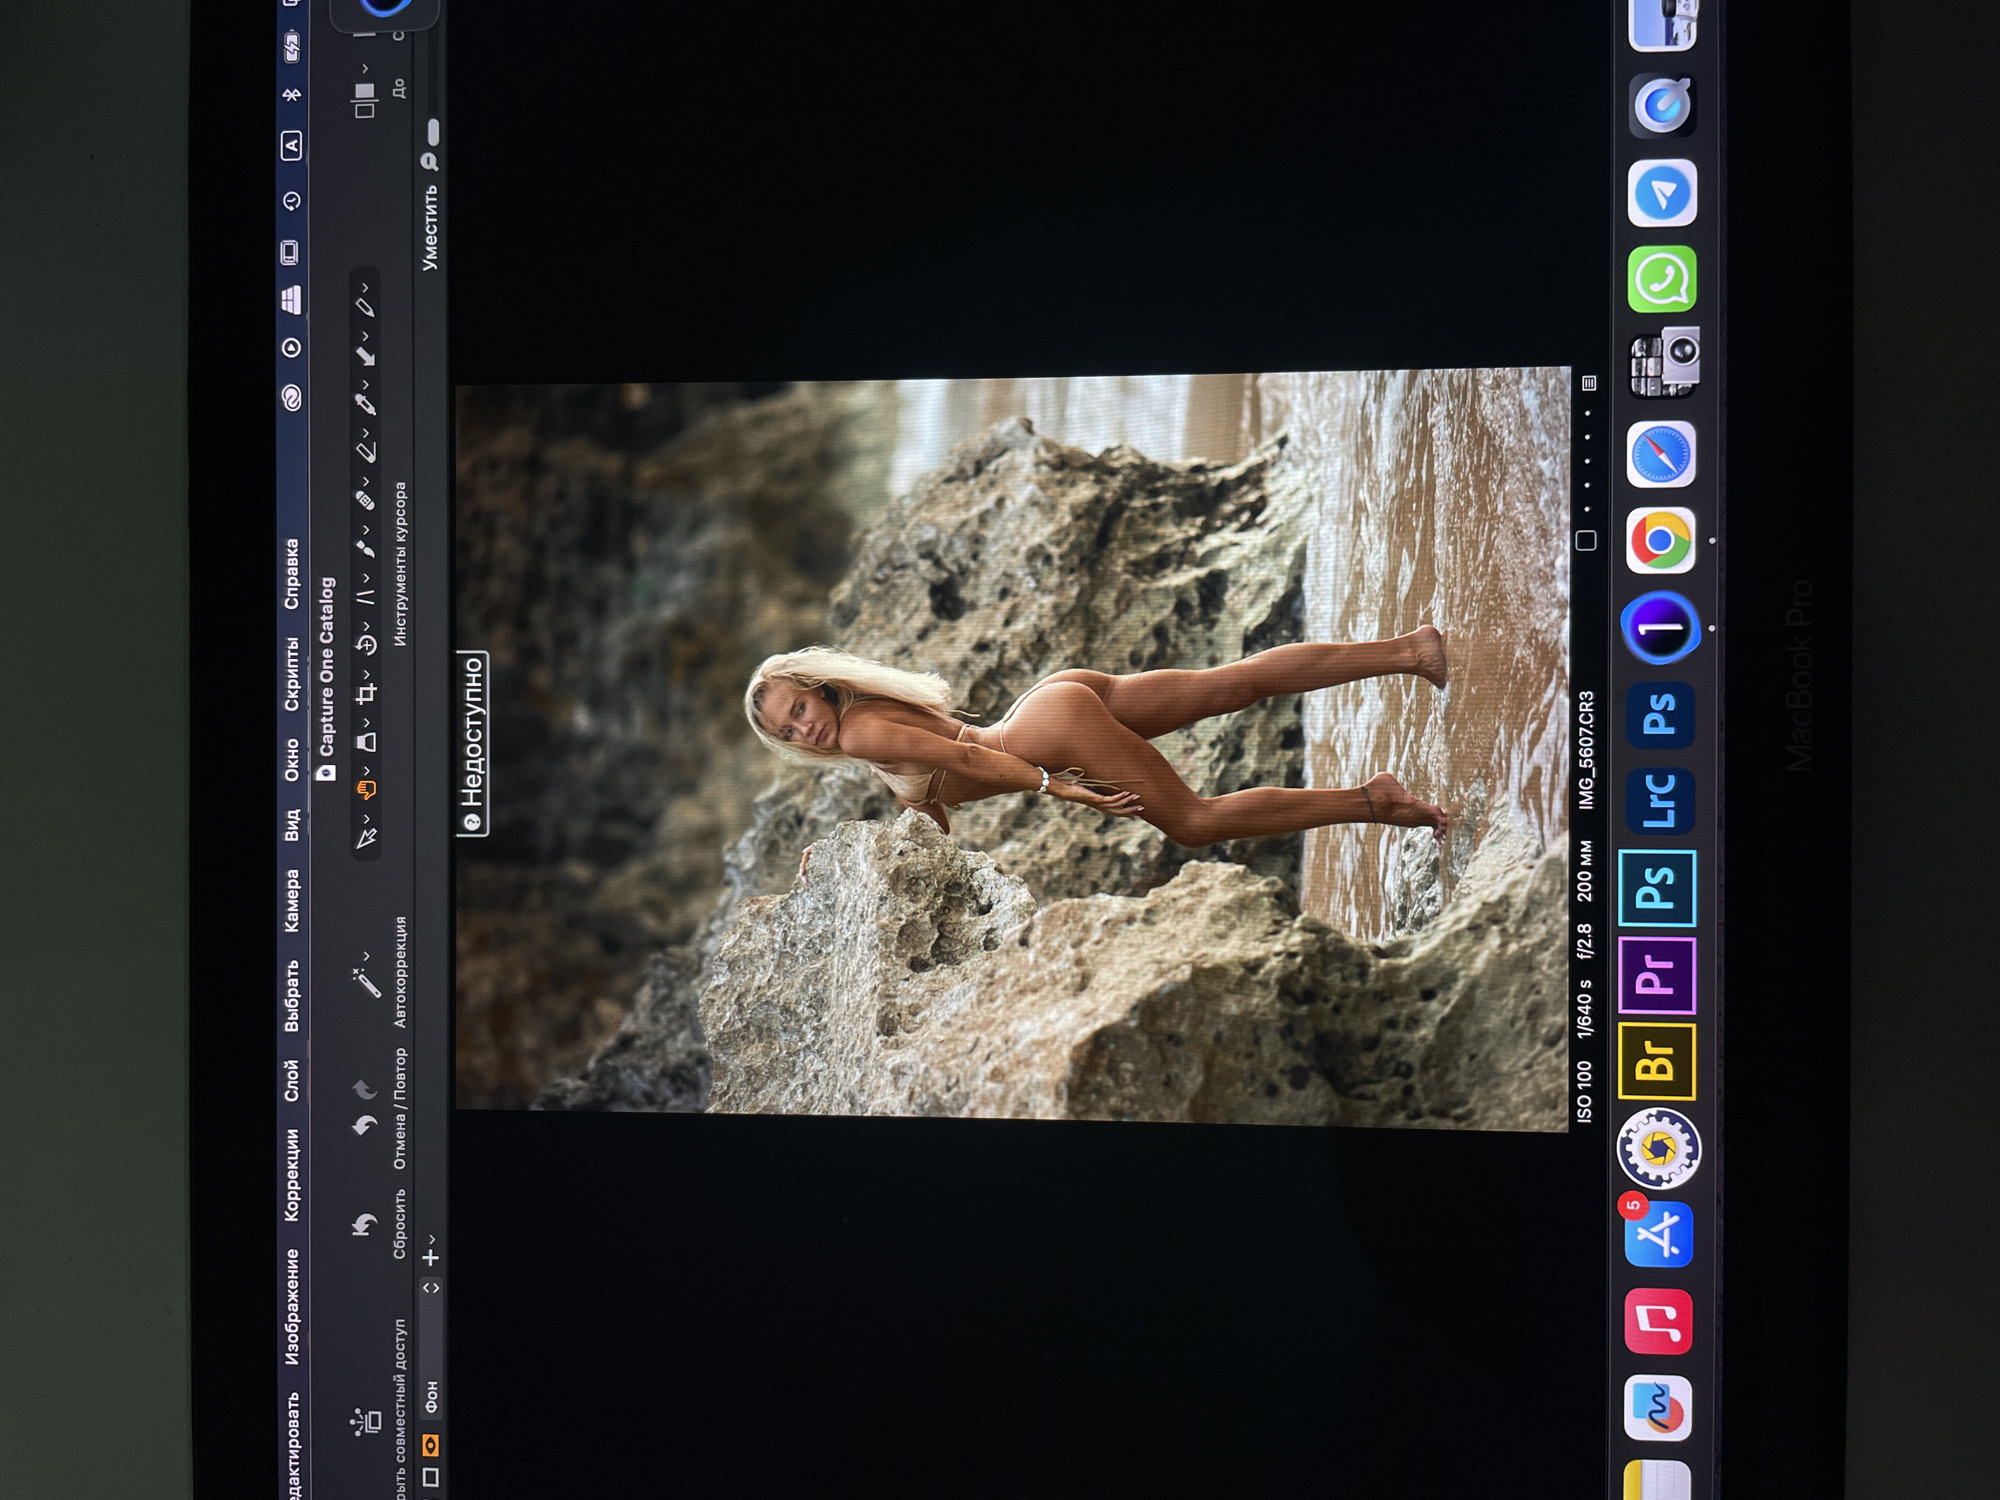Open the Коррекции menu
Screen dimensions: 2000x1500
coord(291,1176)
